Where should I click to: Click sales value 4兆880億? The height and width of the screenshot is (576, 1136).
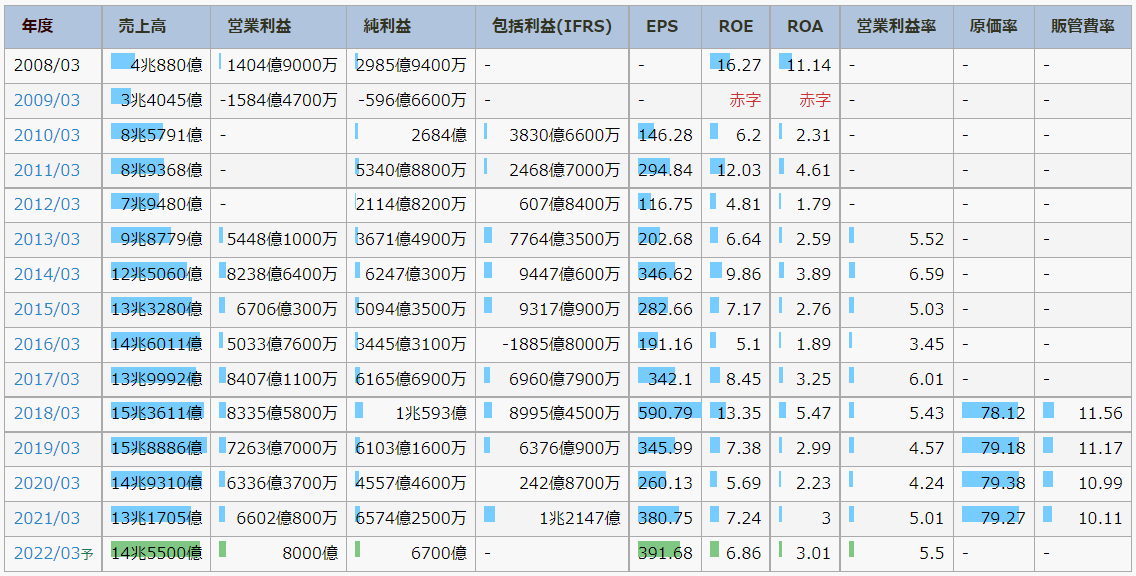click(167, 66)
